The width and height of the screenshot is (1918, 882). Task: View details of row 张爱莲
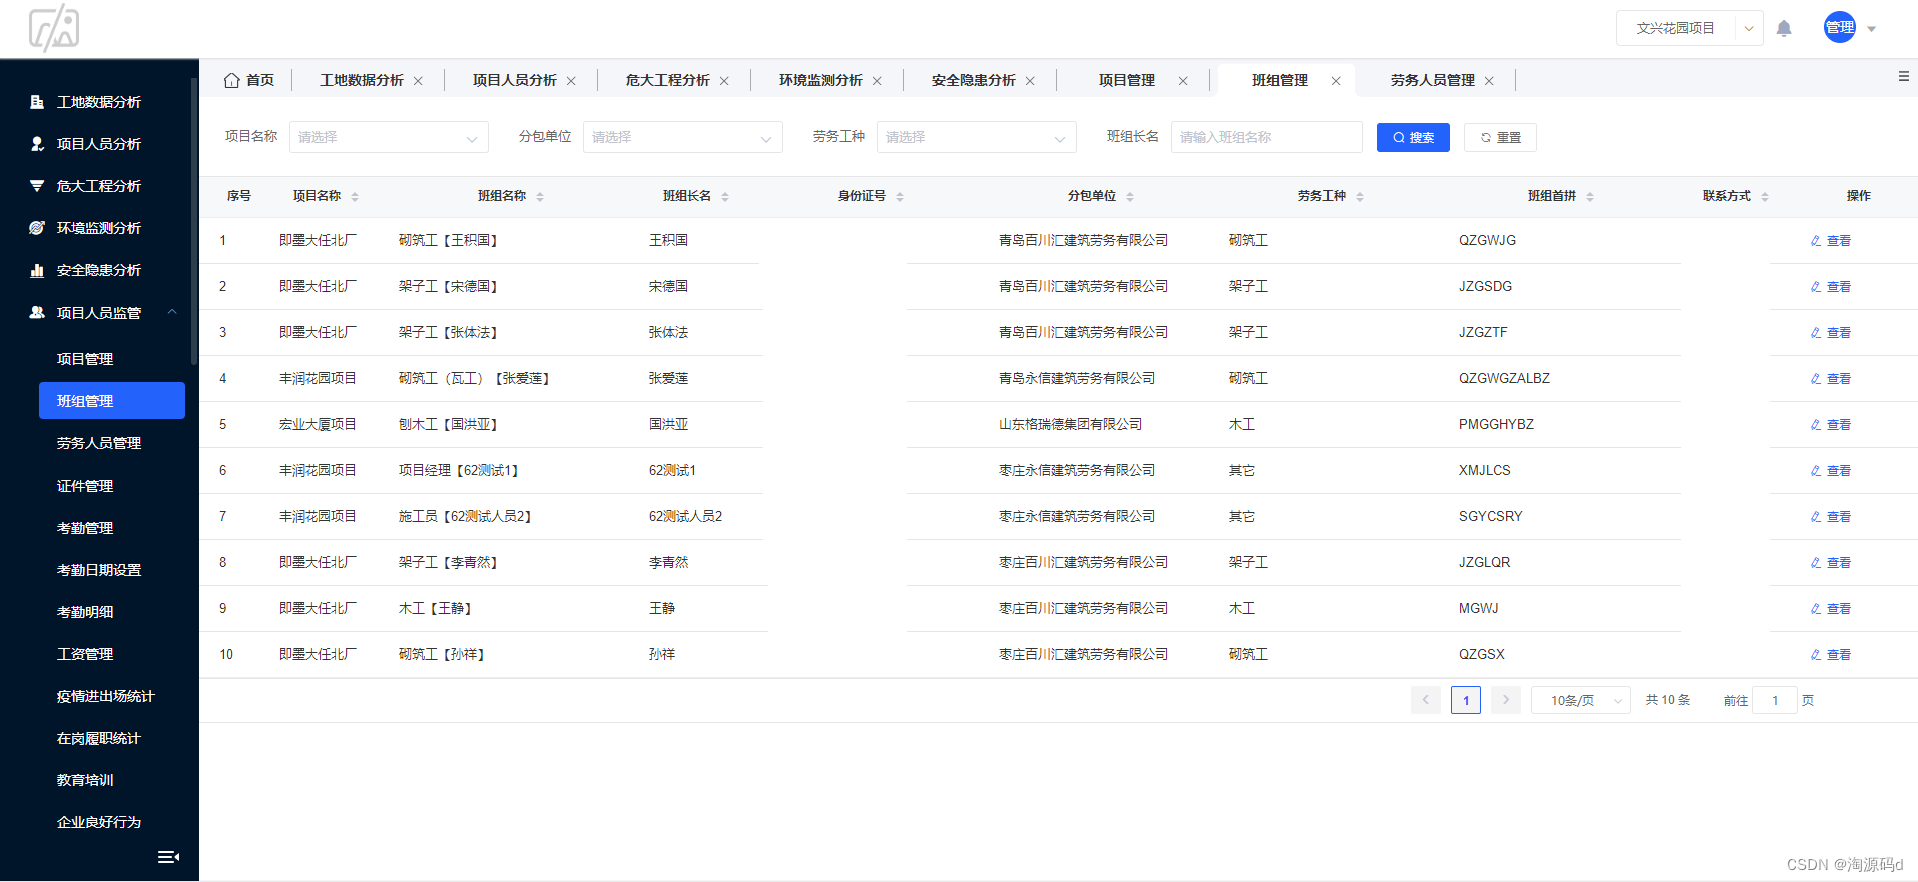pyautogui.click(x=1831, y=379)
